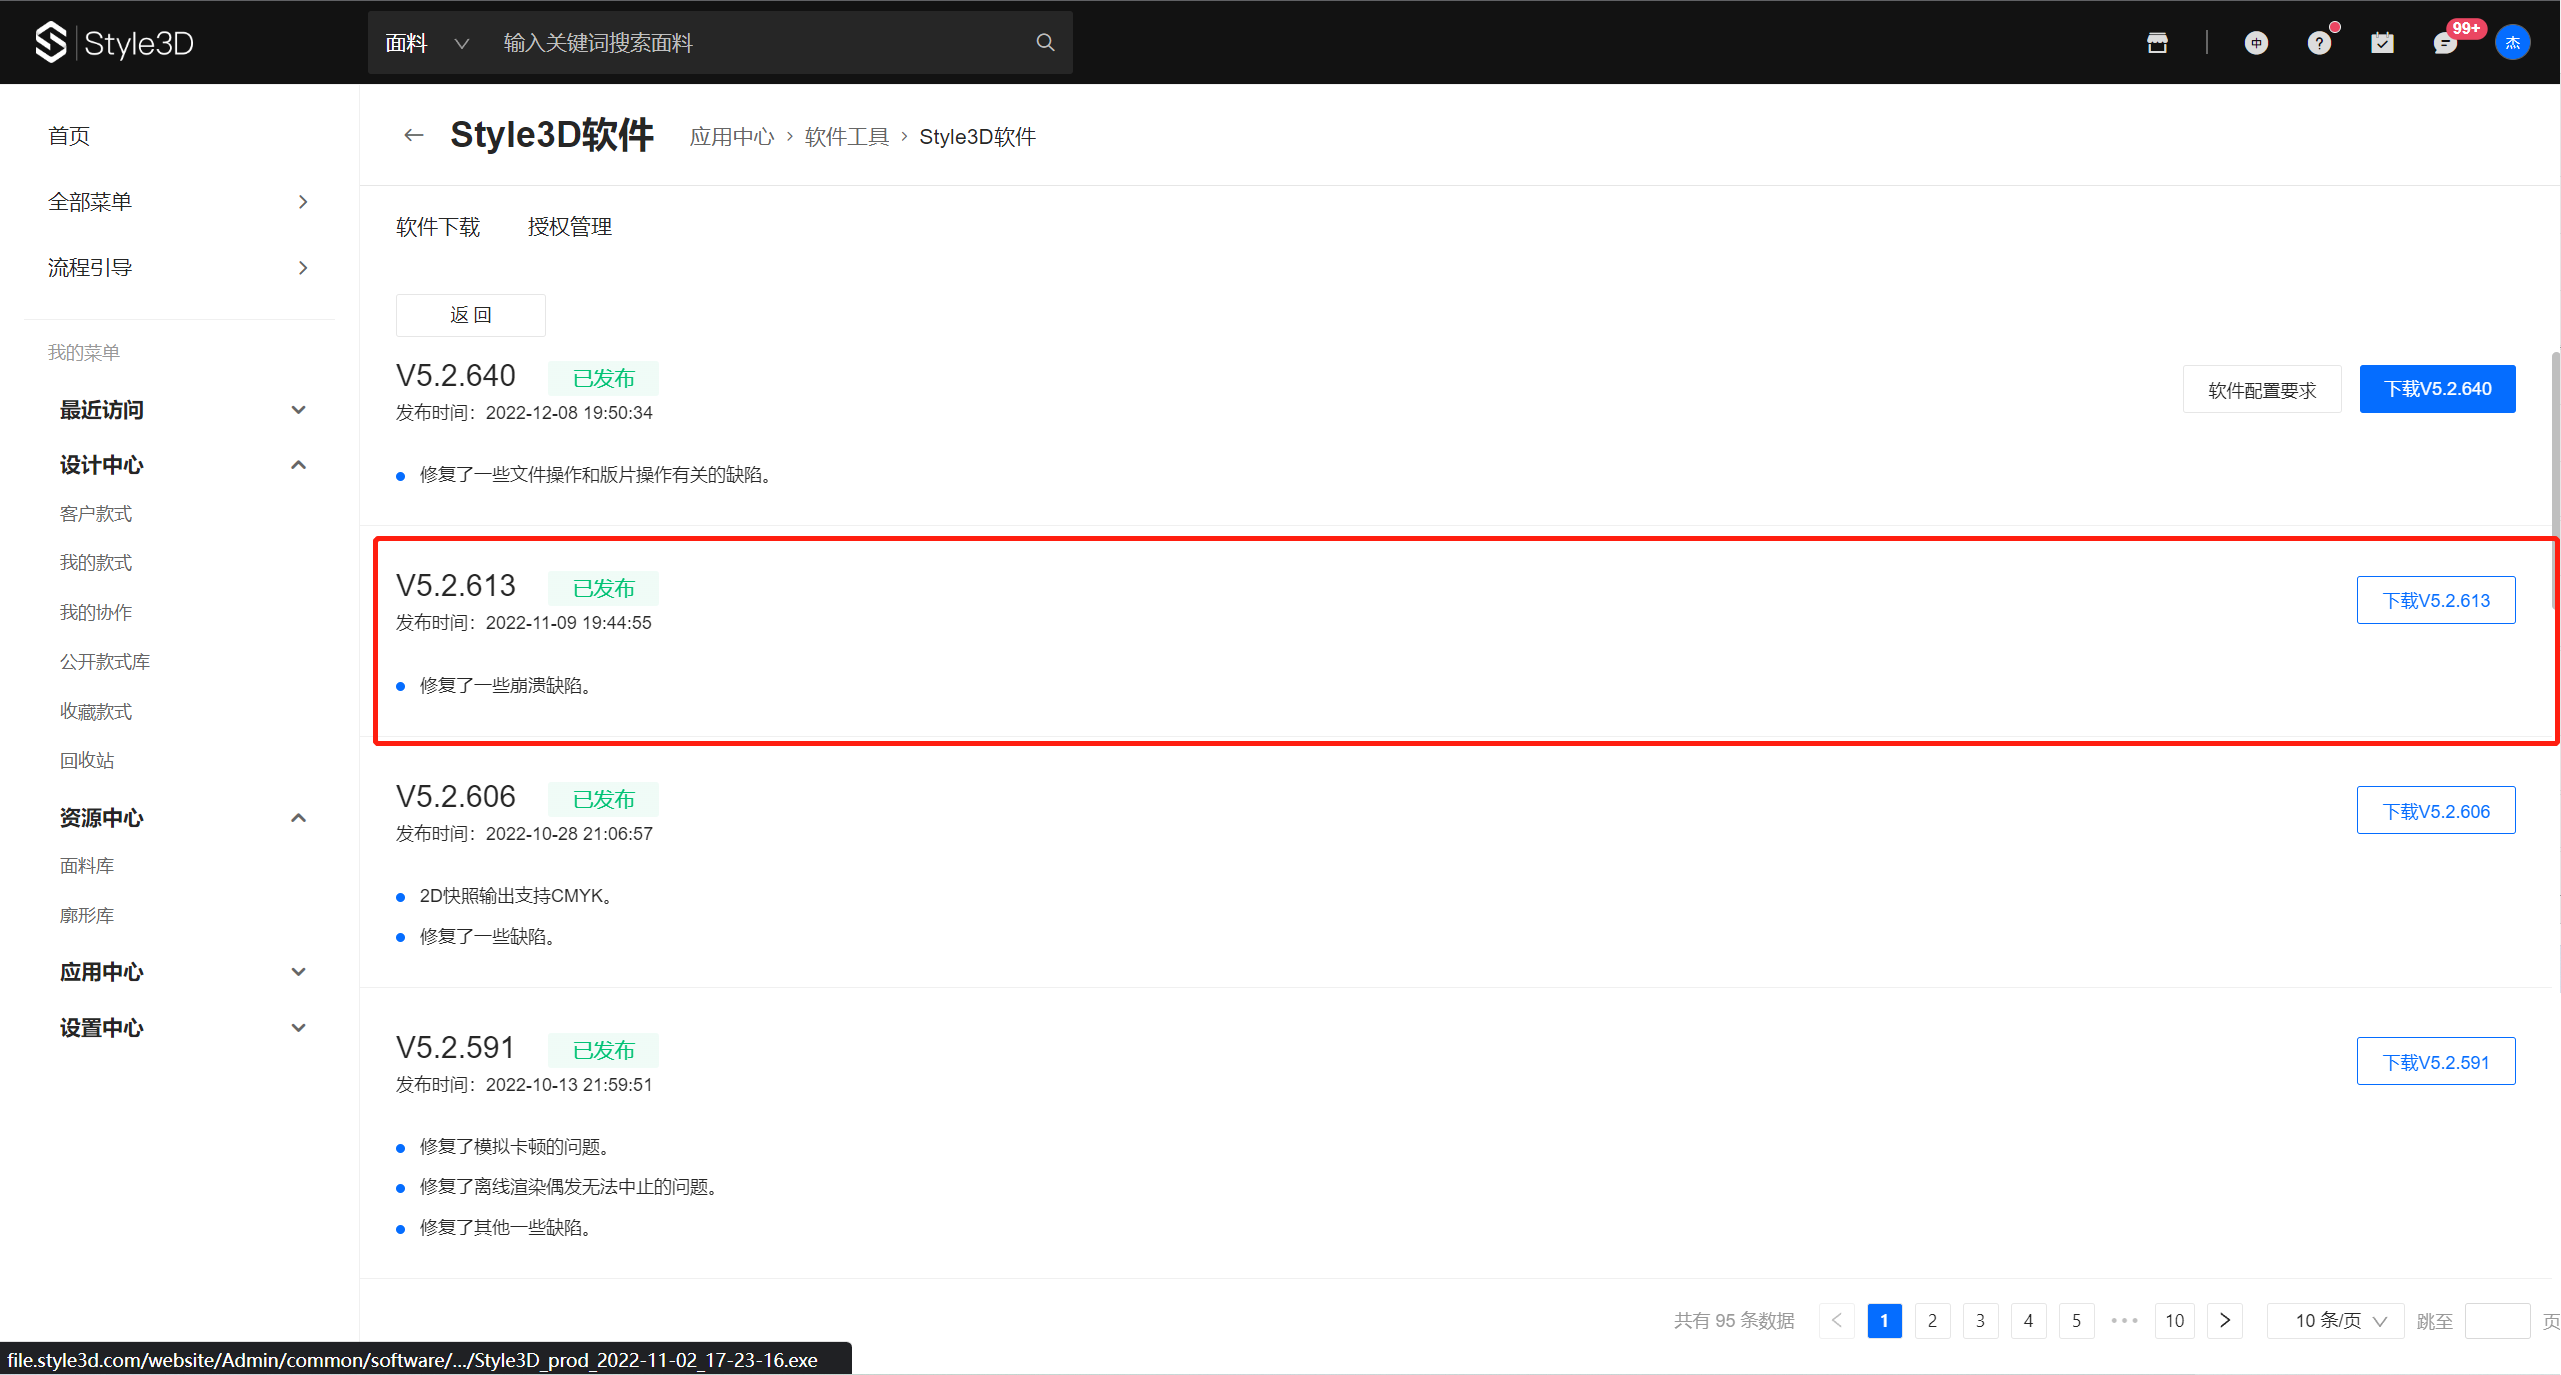
Task: Click the release time 2022-10-13 21:59:51
Action: point(569,1085)
